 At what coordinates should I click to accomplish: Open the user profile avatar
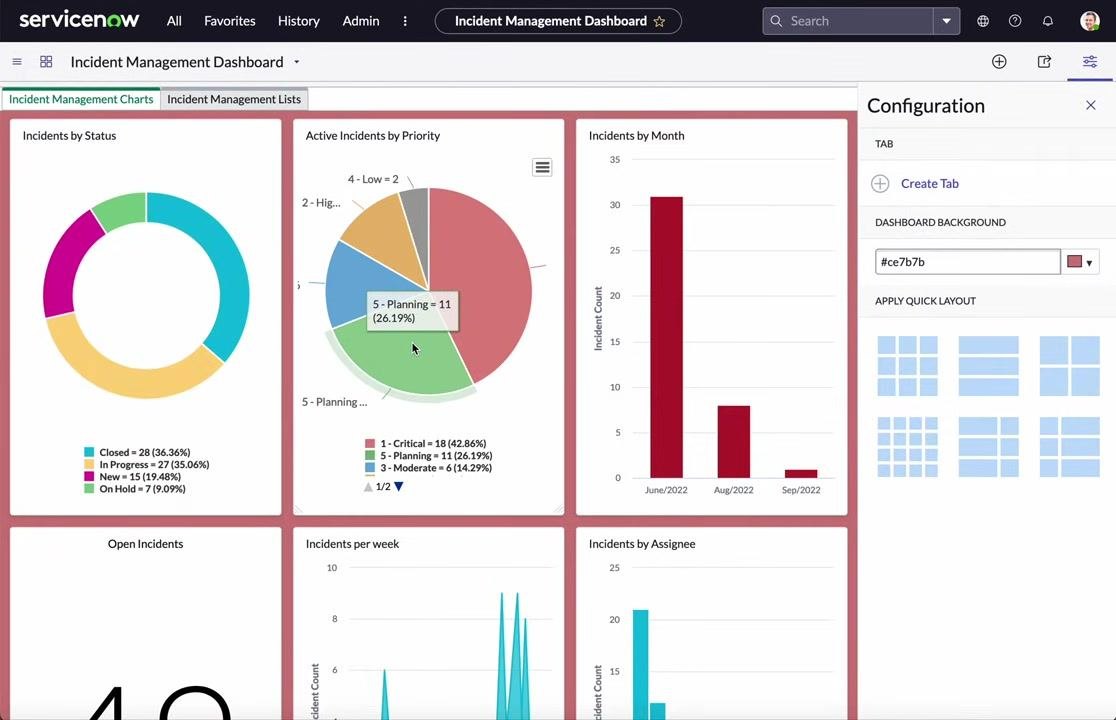tap(1090, 21)
